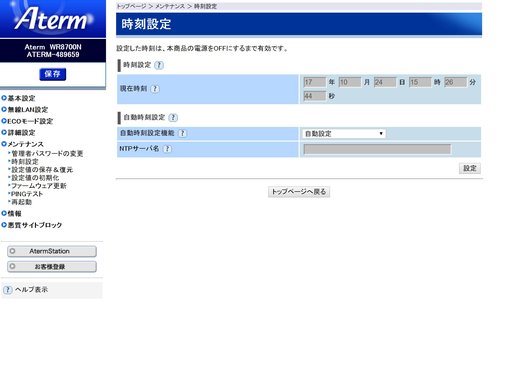Click the minute field showing 26
Viewport: 523px width, 380px height.
pyautogui.click(x=455, y=82)
